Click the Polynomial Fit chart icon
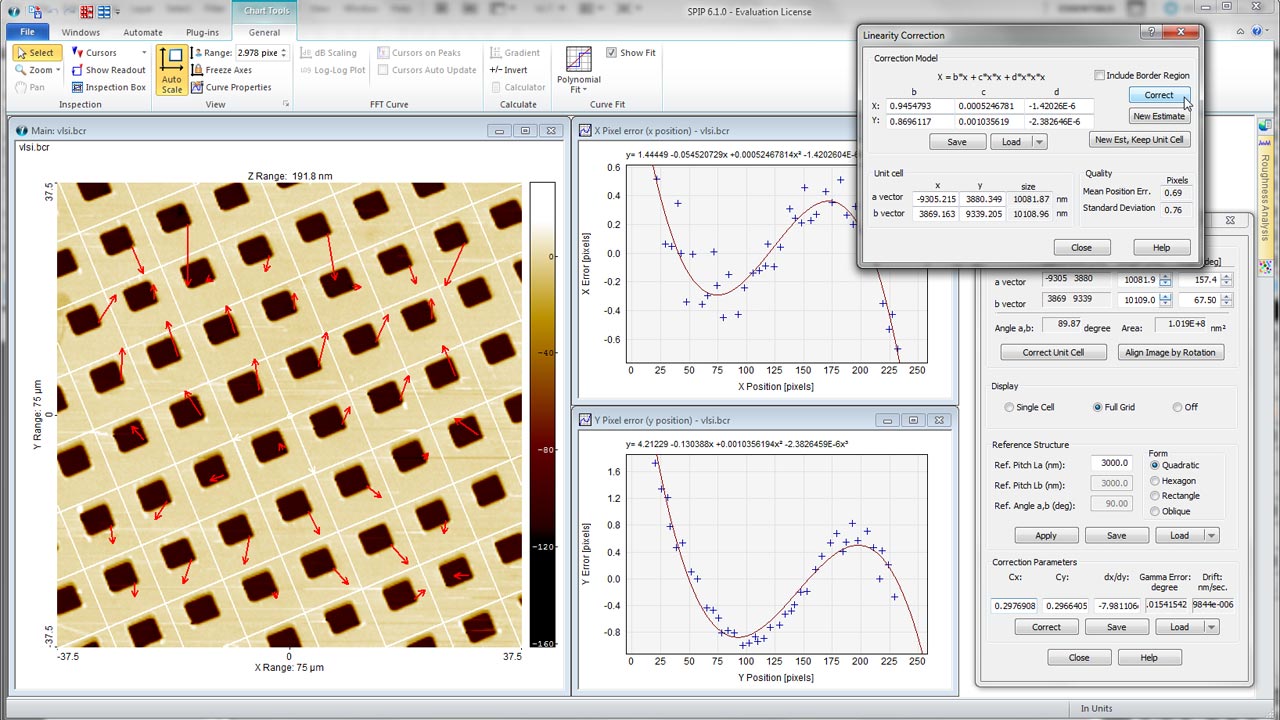Screen dimensions: 1280x720 [x=579, y=59]
